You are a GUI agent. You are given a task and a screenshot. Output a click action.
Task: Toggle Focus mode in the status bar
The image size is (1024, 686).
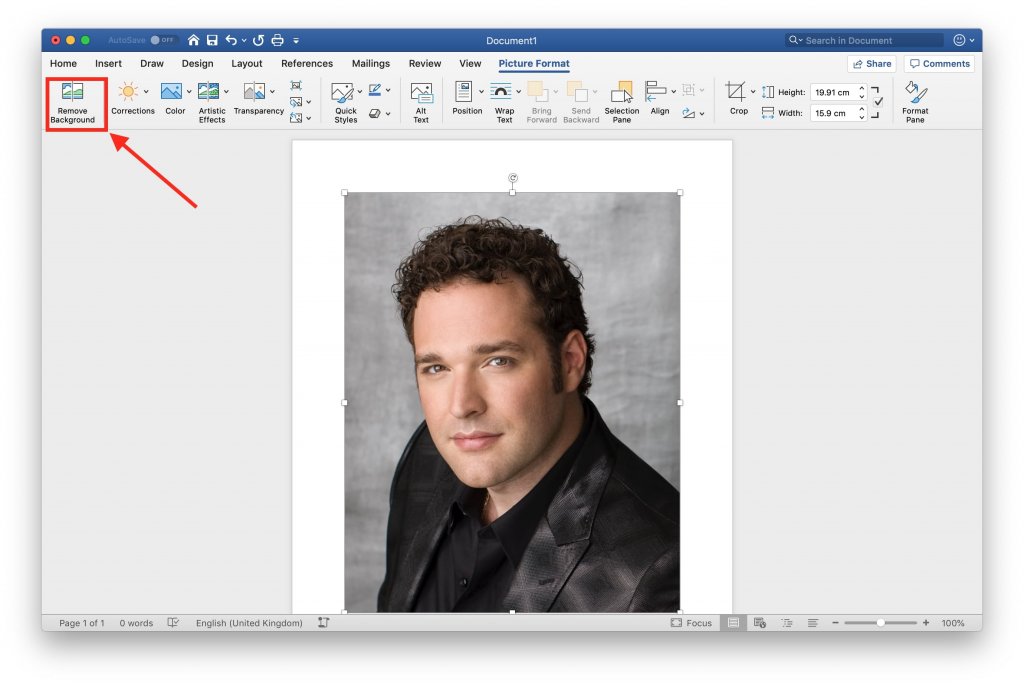692,622
